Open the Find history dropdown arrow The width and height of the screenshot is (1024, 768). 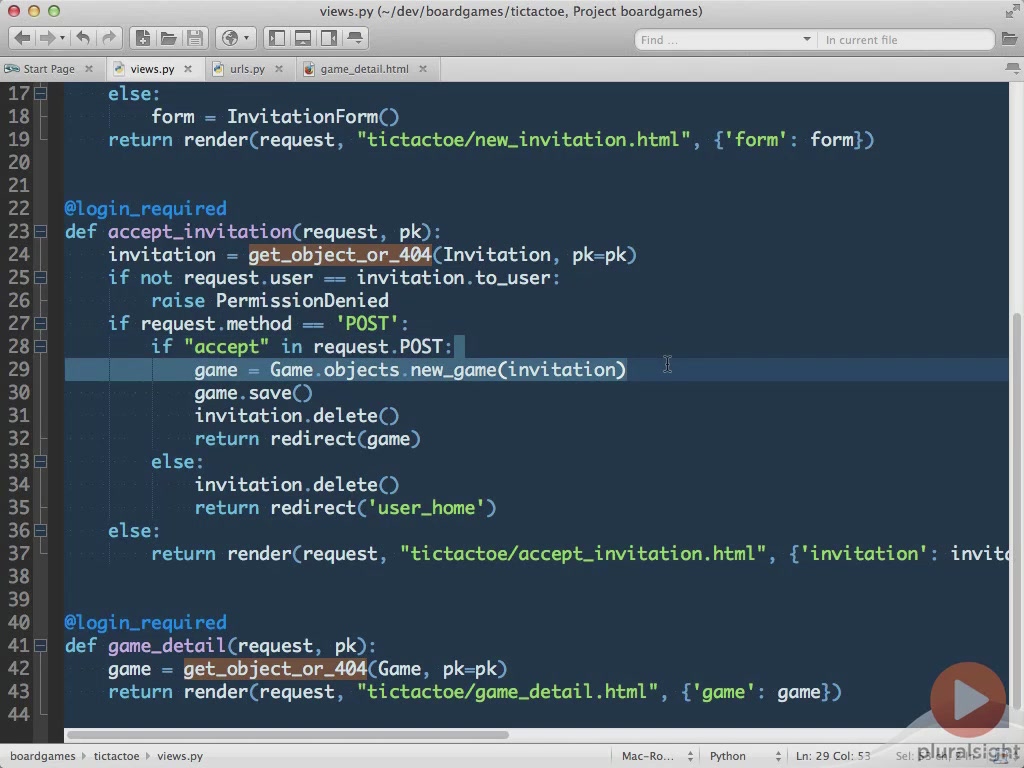[x=806, y=40]
